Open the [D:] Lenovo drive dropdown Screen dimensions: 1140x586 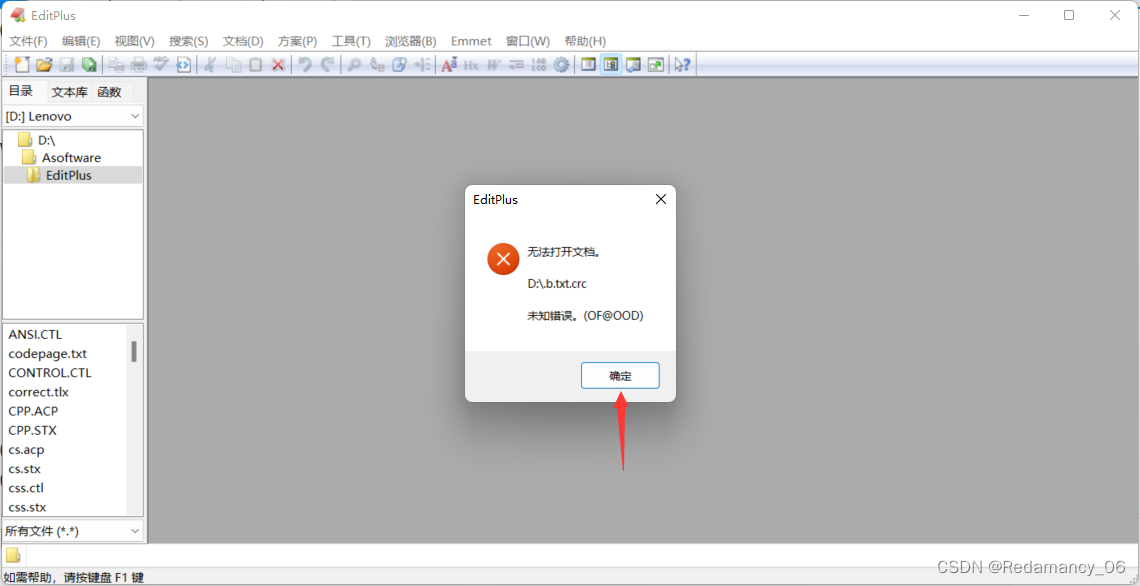pos(73,116)
